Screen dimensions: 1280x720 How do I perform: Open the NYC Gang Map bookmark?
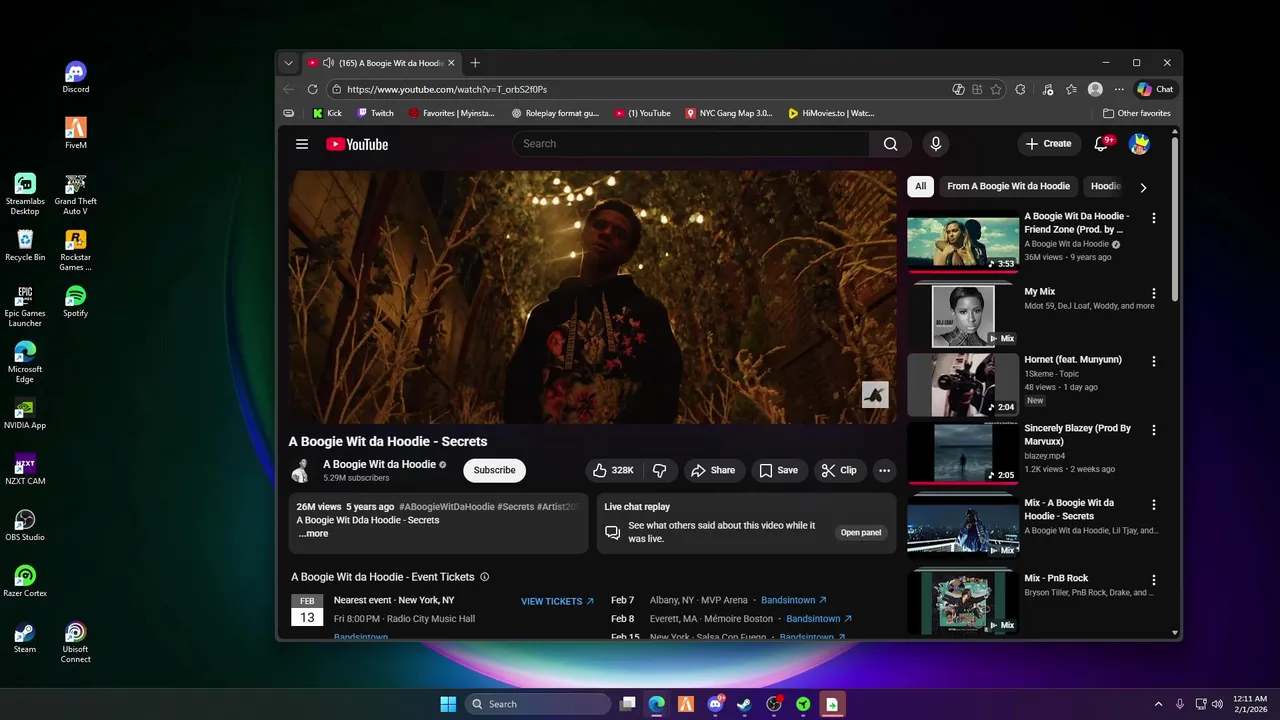click(729, 113)
